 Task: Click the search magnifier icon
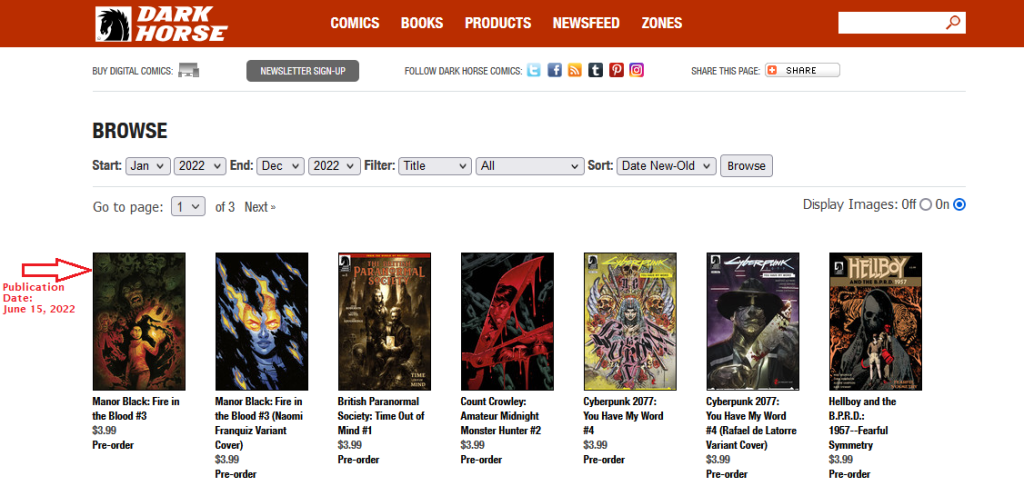click(953, 23)
